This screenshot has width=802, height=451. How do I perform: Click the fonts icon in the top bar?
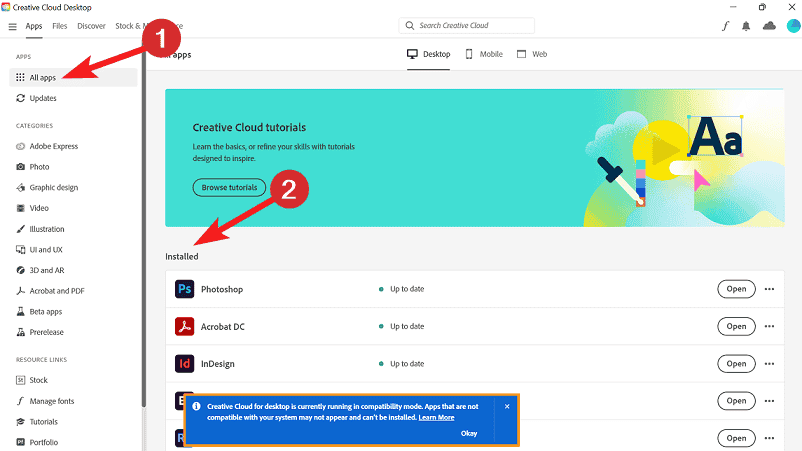725,26
